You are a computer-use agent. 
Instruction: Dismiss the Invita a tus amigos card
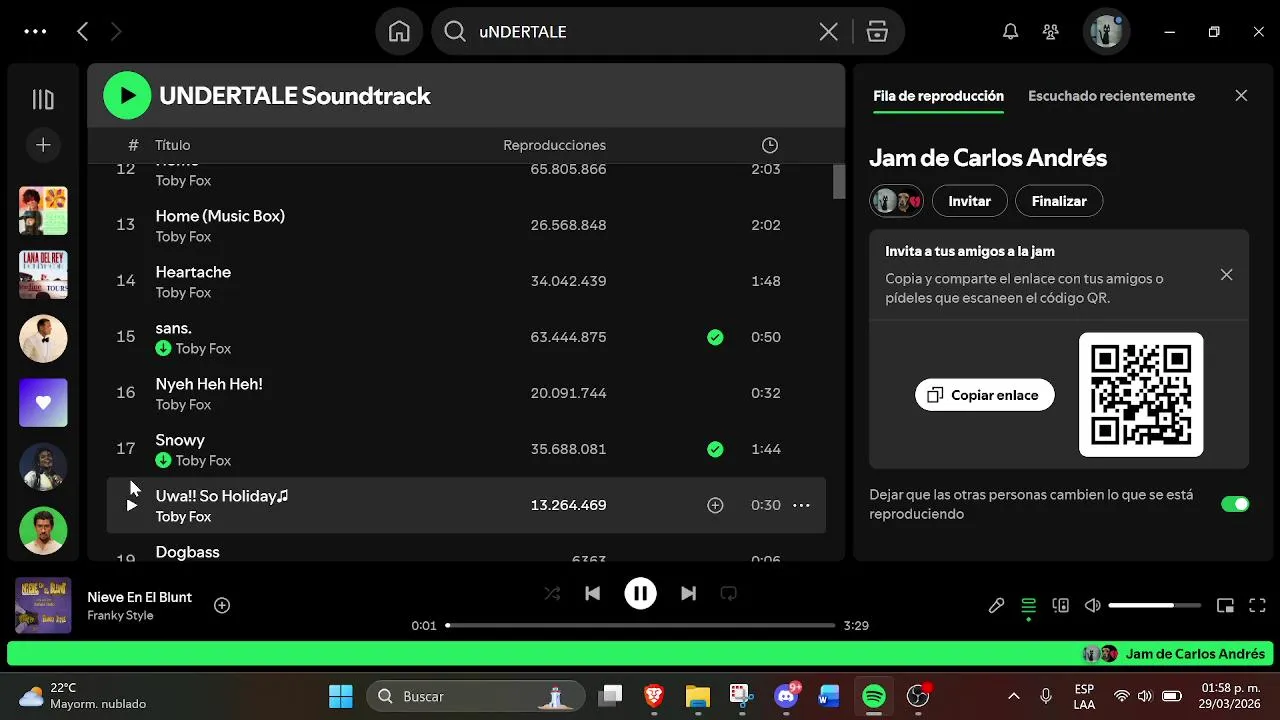pyautogui.click(x=1226, y=274)
